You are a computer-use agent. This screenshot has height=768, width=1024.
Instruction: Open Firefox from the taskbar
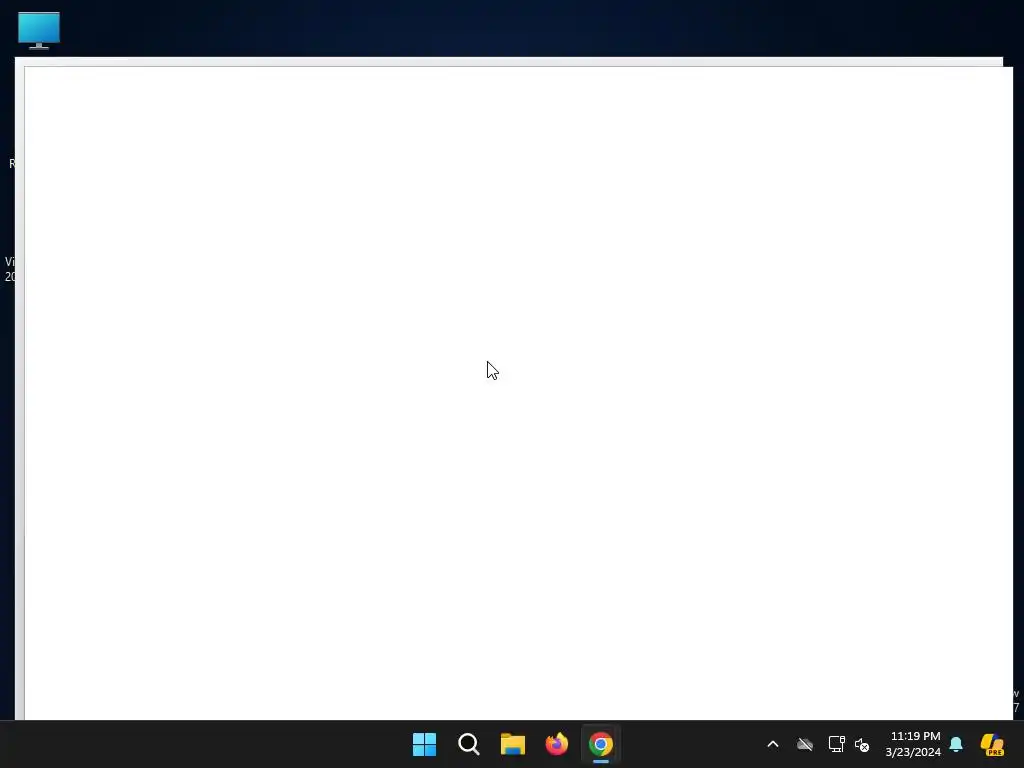[556, 744]
